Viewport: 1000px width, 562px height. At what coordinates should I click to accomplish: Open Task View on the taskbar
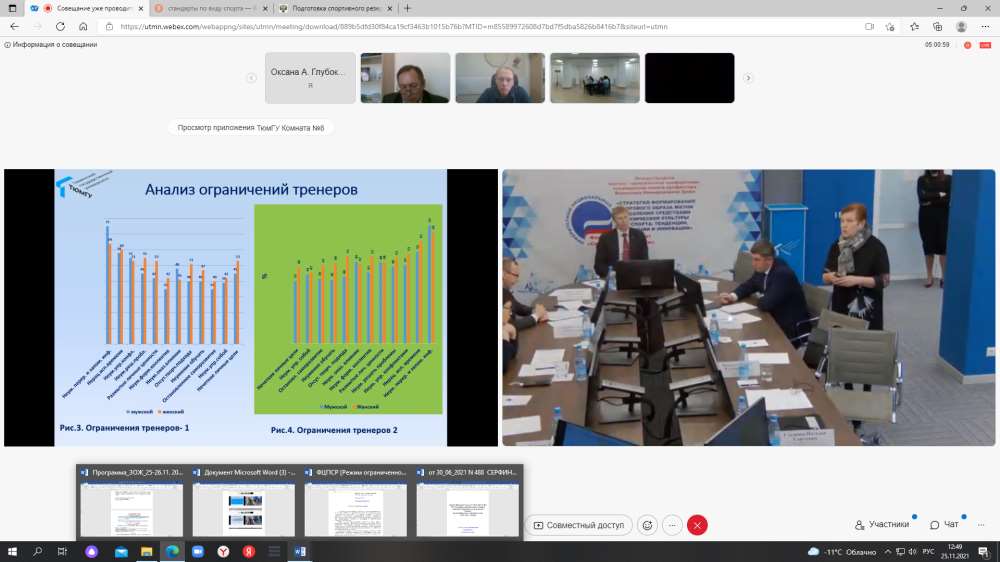pos(62,552)
